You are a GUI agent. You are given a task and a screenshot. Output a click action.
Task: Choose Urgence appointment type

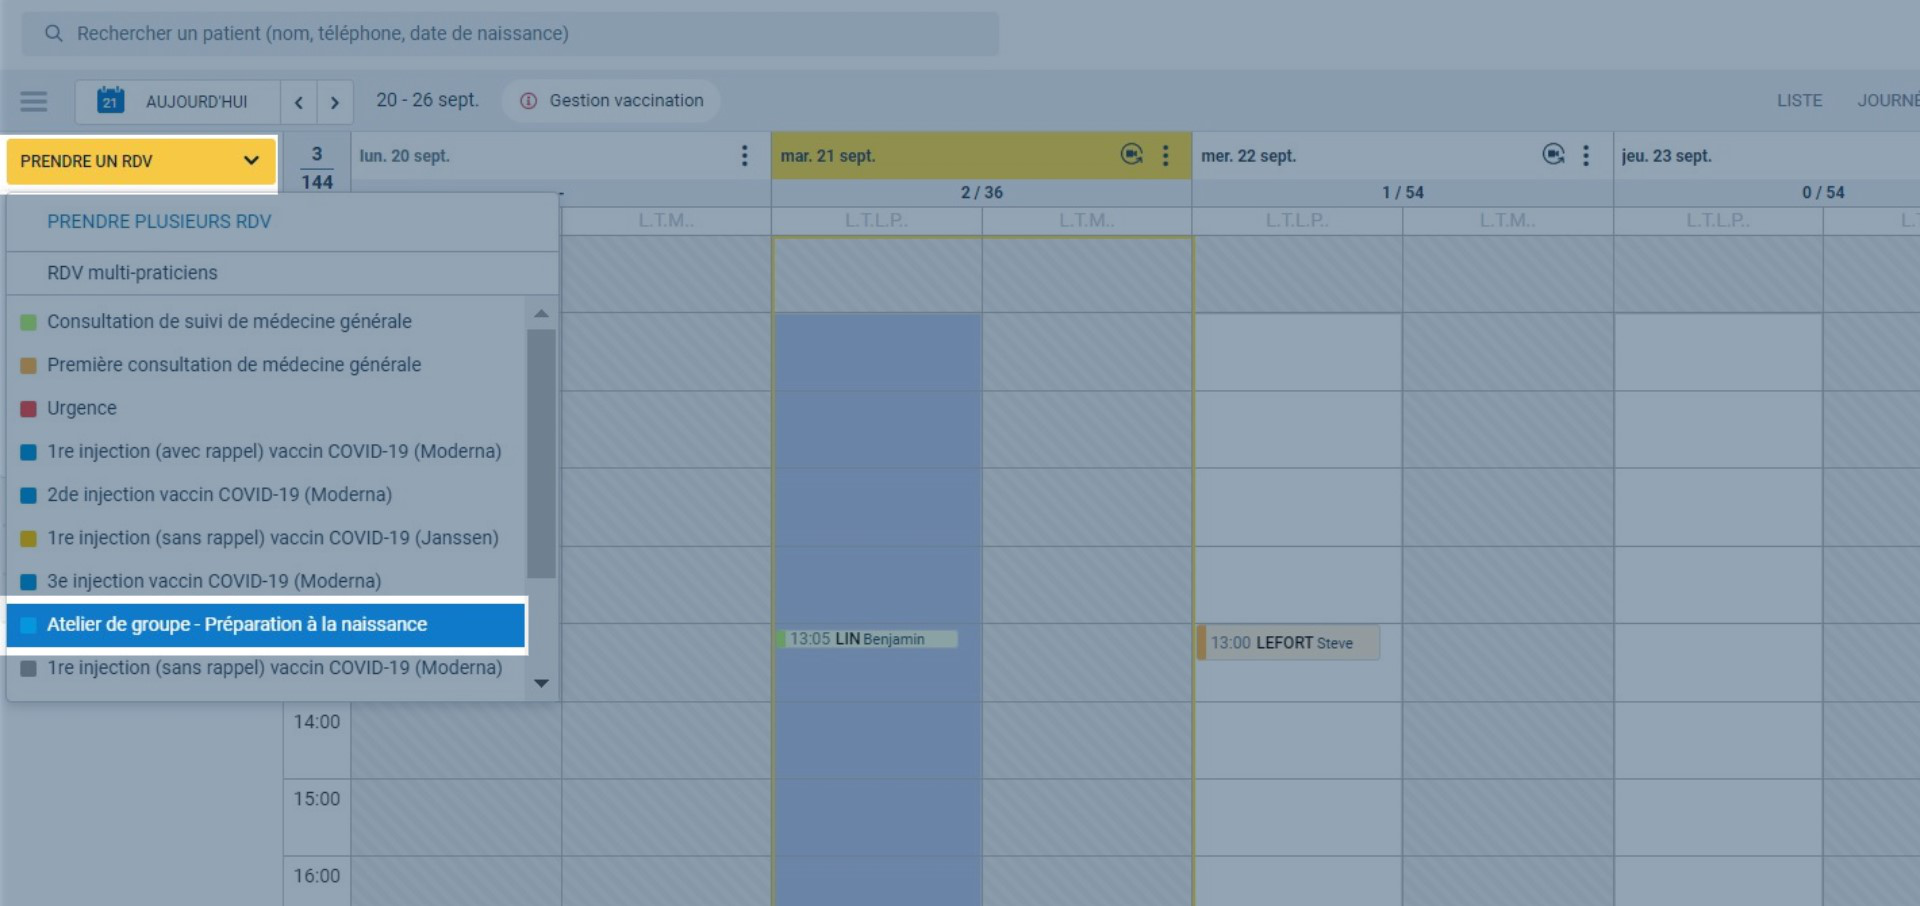(x=82, y=408)
